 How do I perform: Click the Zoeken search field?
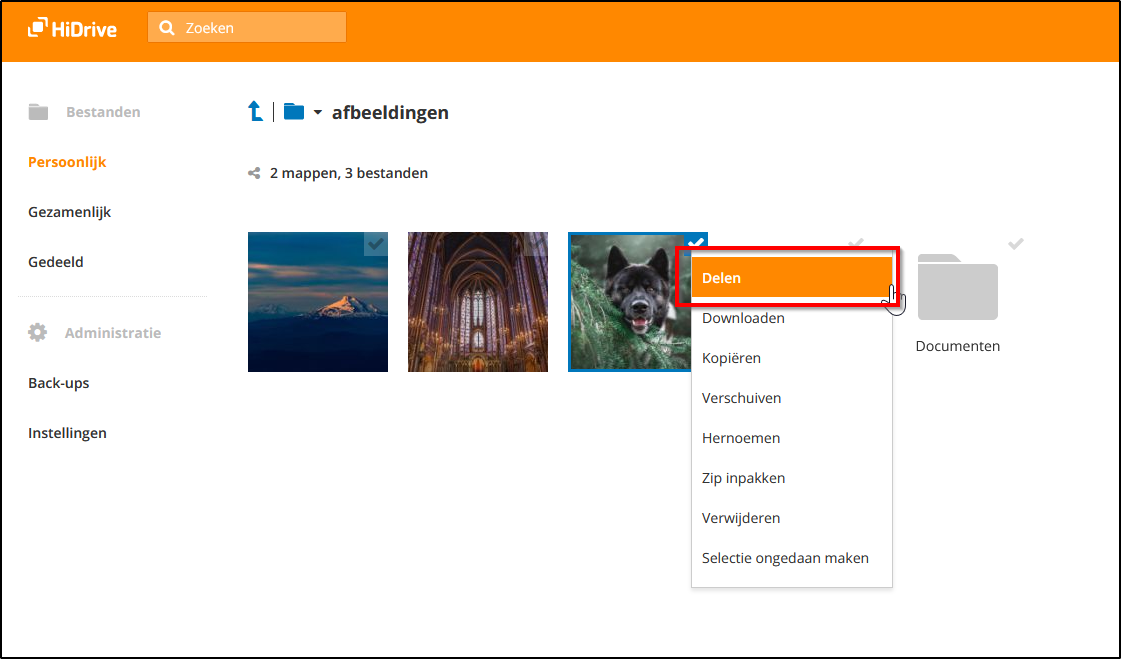coord(260,28)
